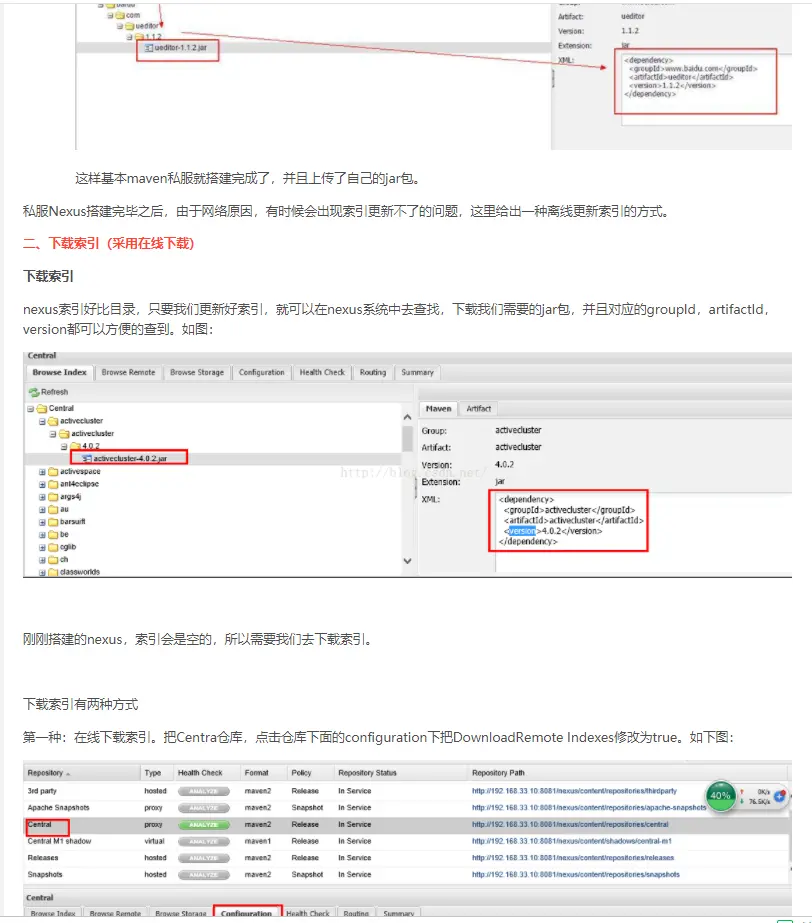Open the Browse Index tab

59,373
